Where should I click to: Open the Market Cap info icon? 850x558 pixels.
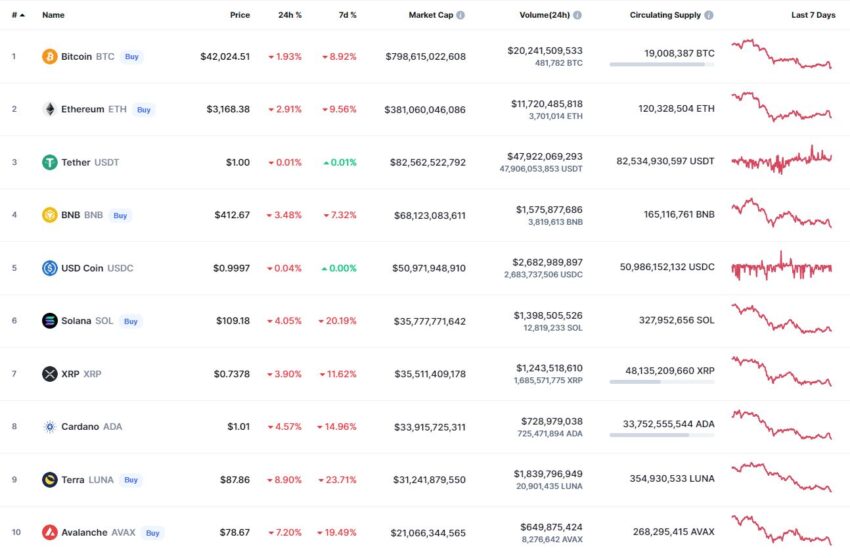click(x=460, y=15)
